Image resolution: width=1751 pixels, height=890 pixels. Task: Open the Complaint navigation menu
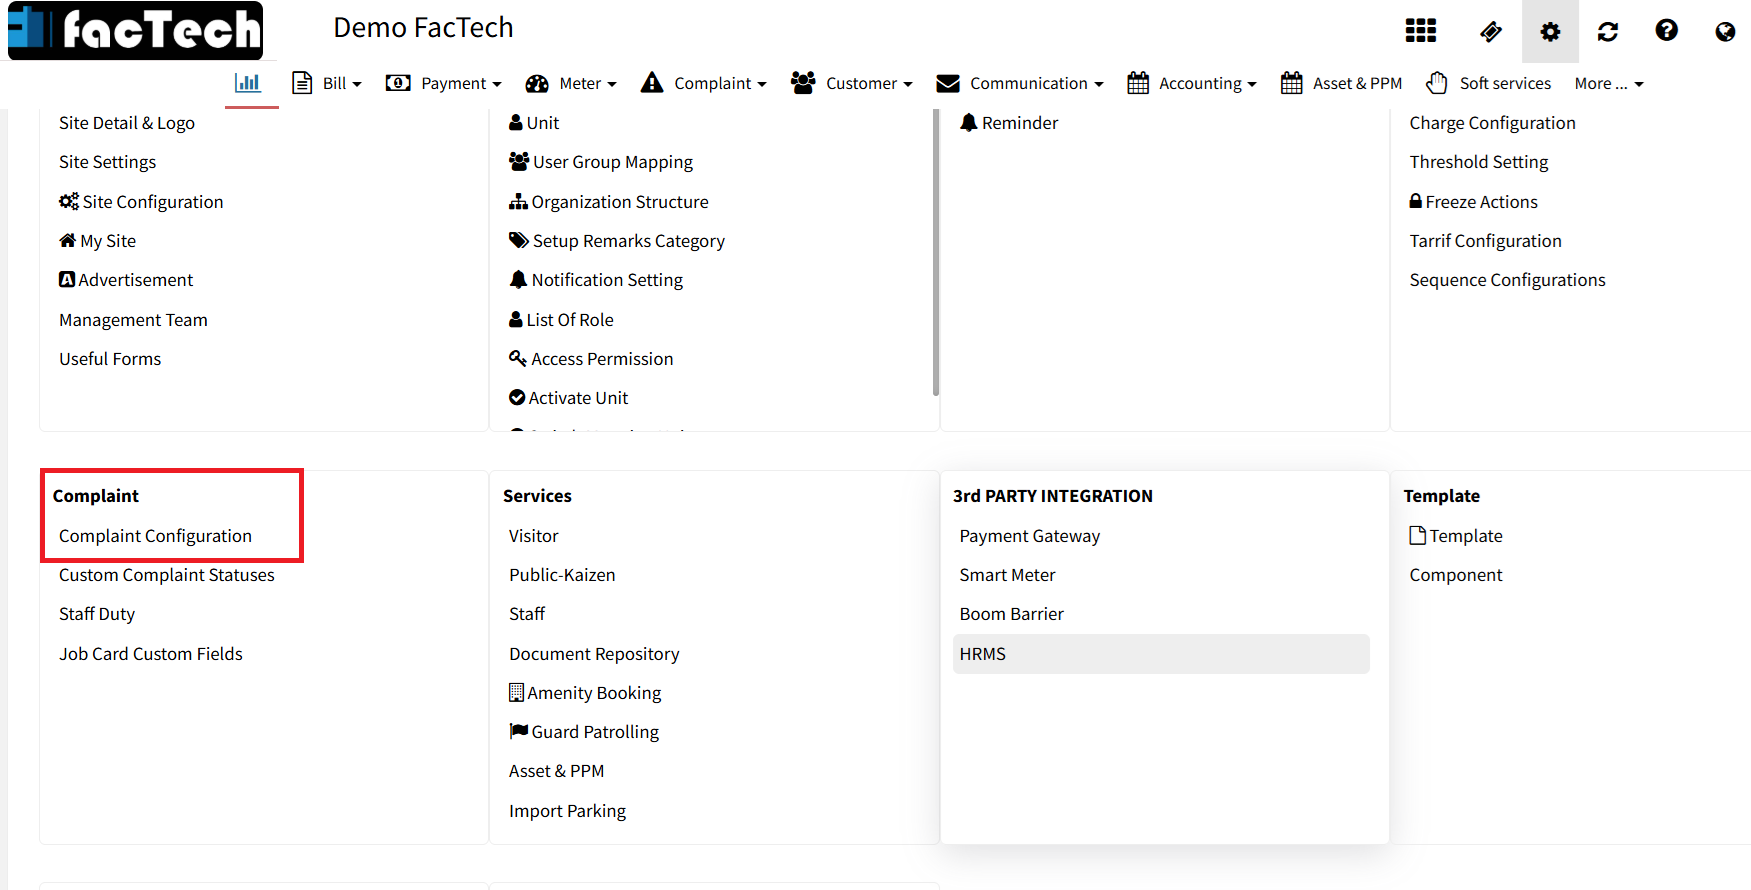click(704, 84)
